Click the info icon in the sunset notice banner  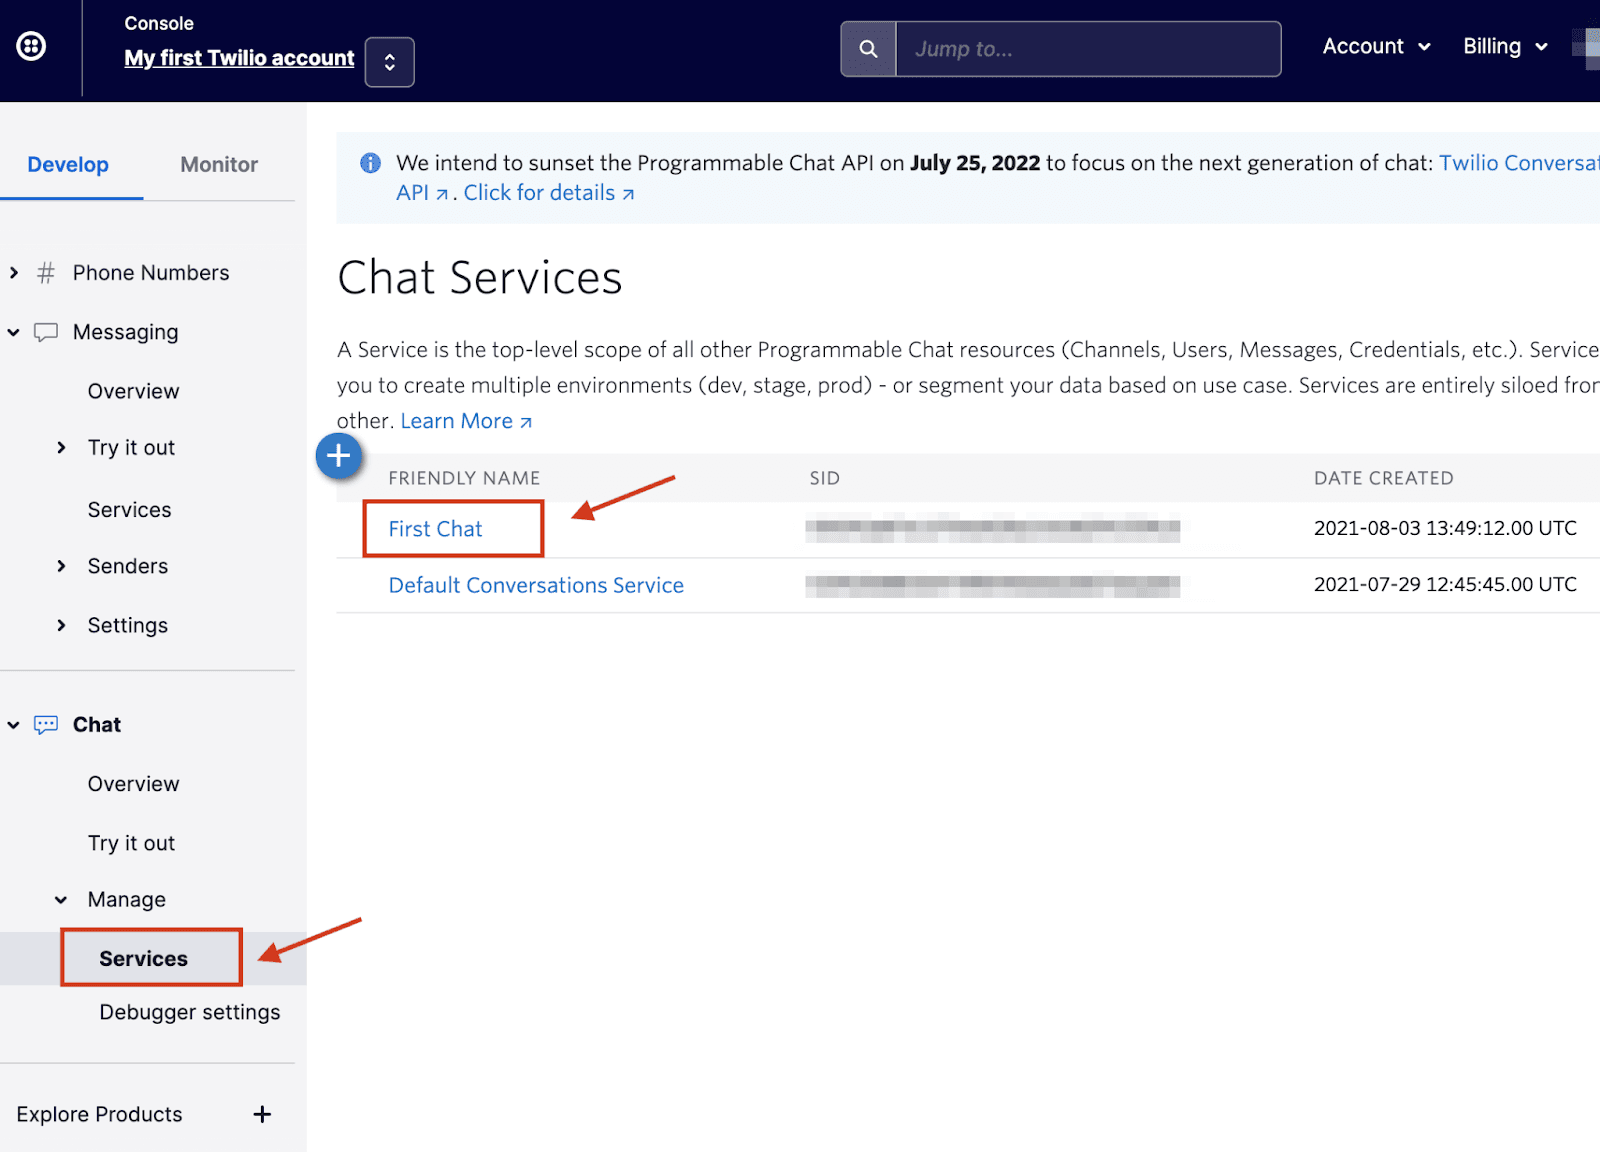pyautogui.click(x=369, y=162)
